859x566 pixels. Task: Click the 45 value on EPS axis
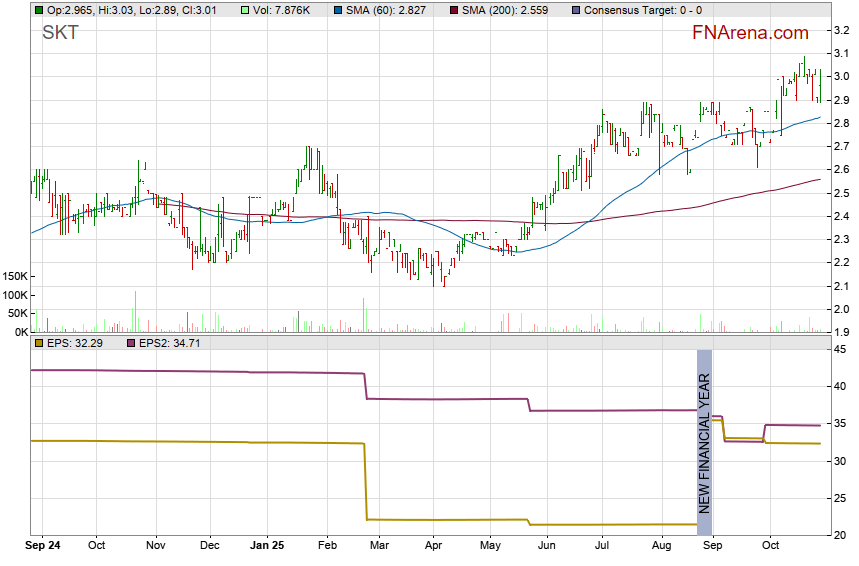[841, 349]
